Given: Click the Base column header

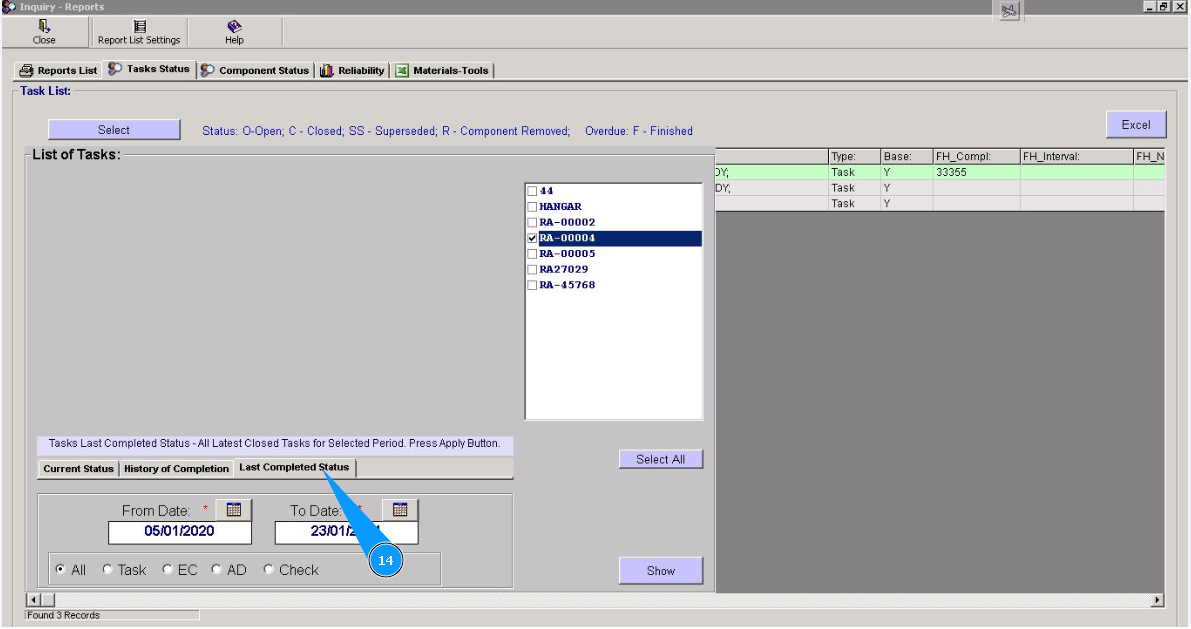Looking at the screenshot, I should [x=906, y=156].
